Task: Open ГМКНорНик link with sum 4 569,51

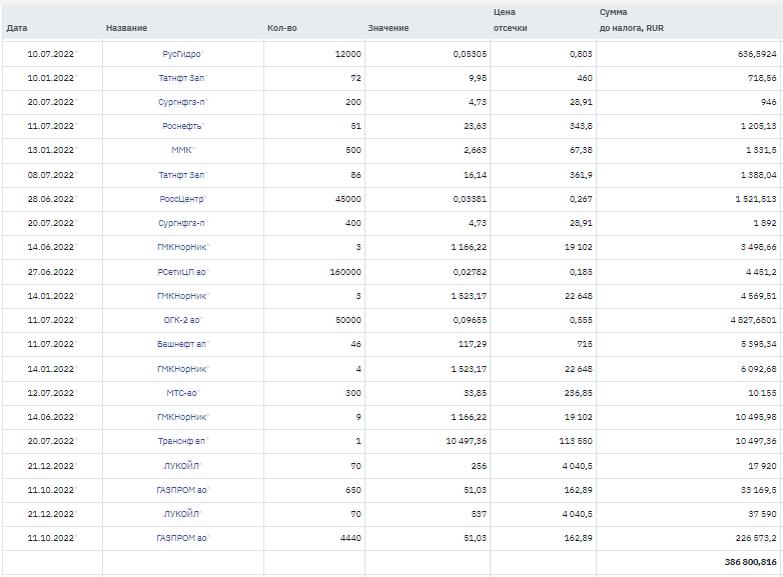Action: (x=181, y=296)
